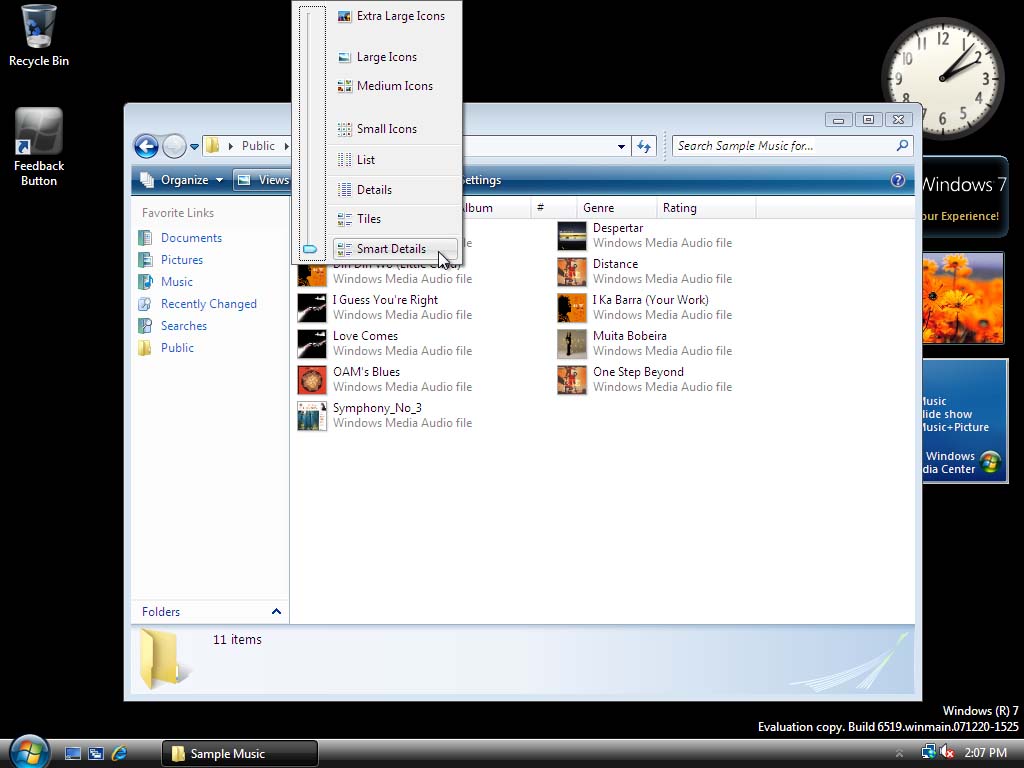Click the search magnifier icon
Screen dimensions: 1024x768
click(902, 146)
